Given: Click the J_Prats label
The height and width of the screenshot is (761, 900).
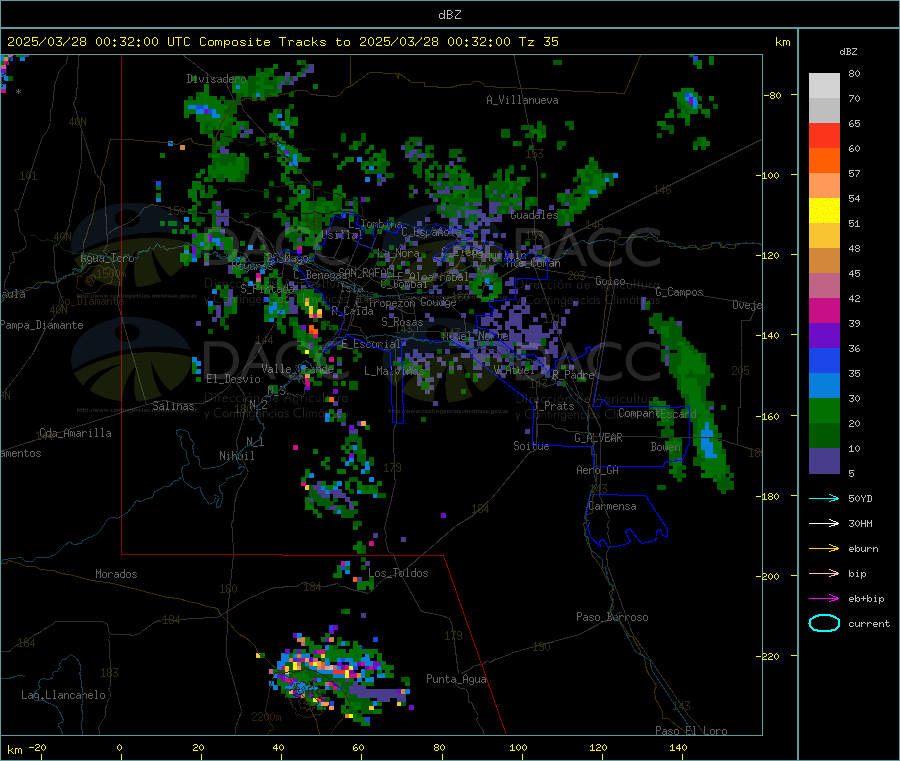Looking at the screenshot, I should click(x=553, y=406).
